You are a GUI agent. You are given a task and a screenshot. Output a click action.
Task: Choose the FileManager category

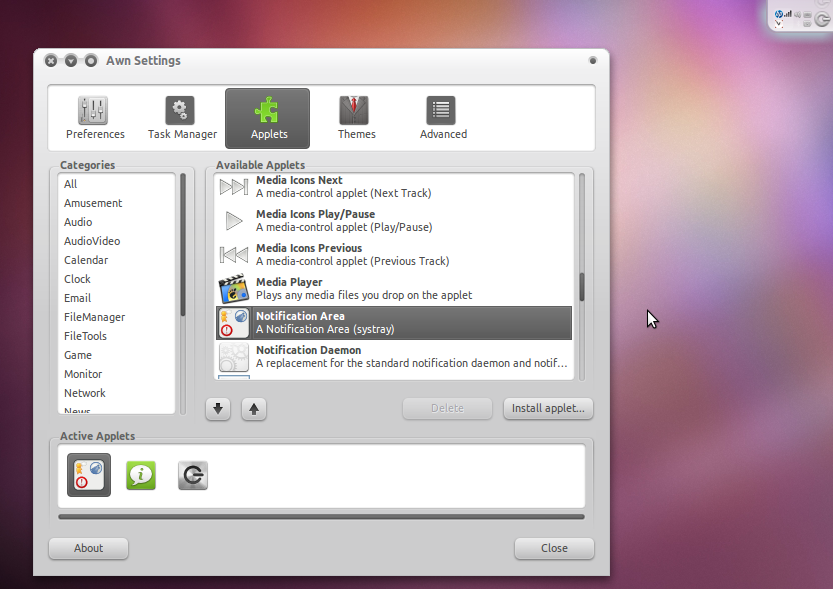[x=94, y=317]
